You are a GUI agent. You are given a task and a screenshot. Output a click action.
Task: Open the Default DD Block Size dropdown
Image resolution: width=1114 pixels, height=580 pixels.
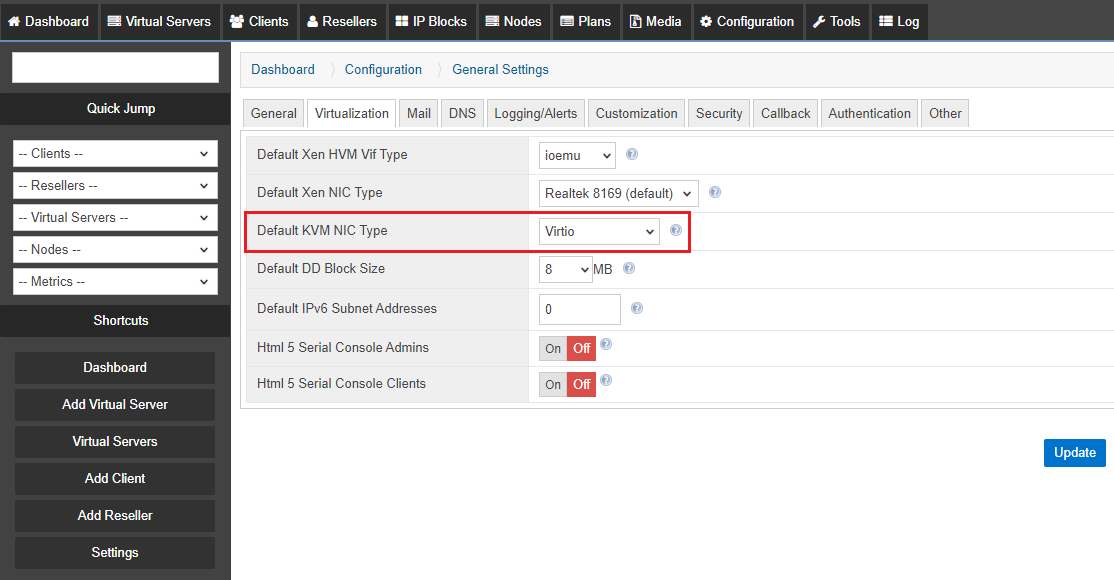pyautogui.click(x=566, y=269)
